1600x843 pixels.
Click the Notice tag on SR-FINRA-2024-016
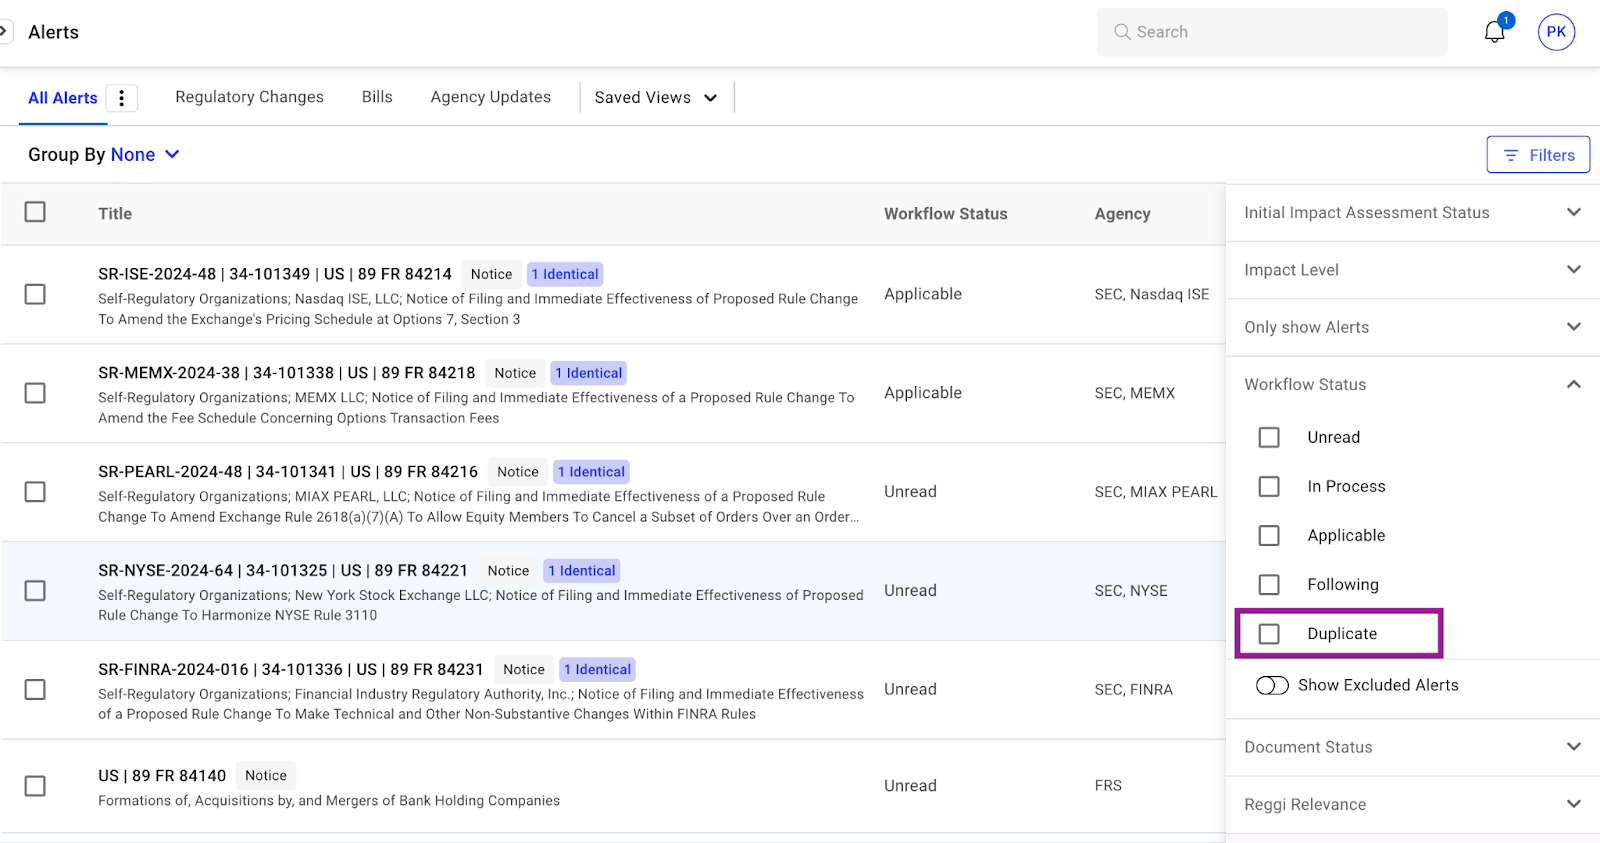pos(524,670)
